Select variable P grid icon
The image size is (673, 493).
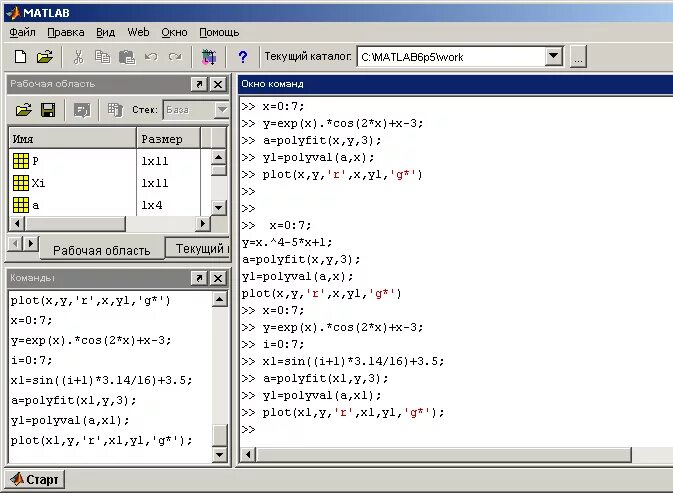click(x=21, y=161)
